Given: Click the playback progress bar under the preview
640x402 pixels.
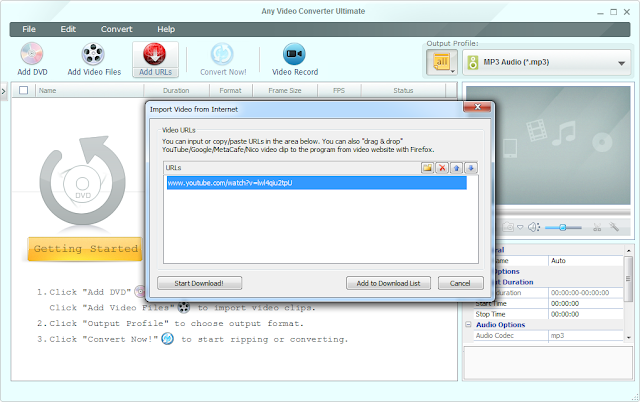Looking at the screenshot, I should click(x=564, y=213).
